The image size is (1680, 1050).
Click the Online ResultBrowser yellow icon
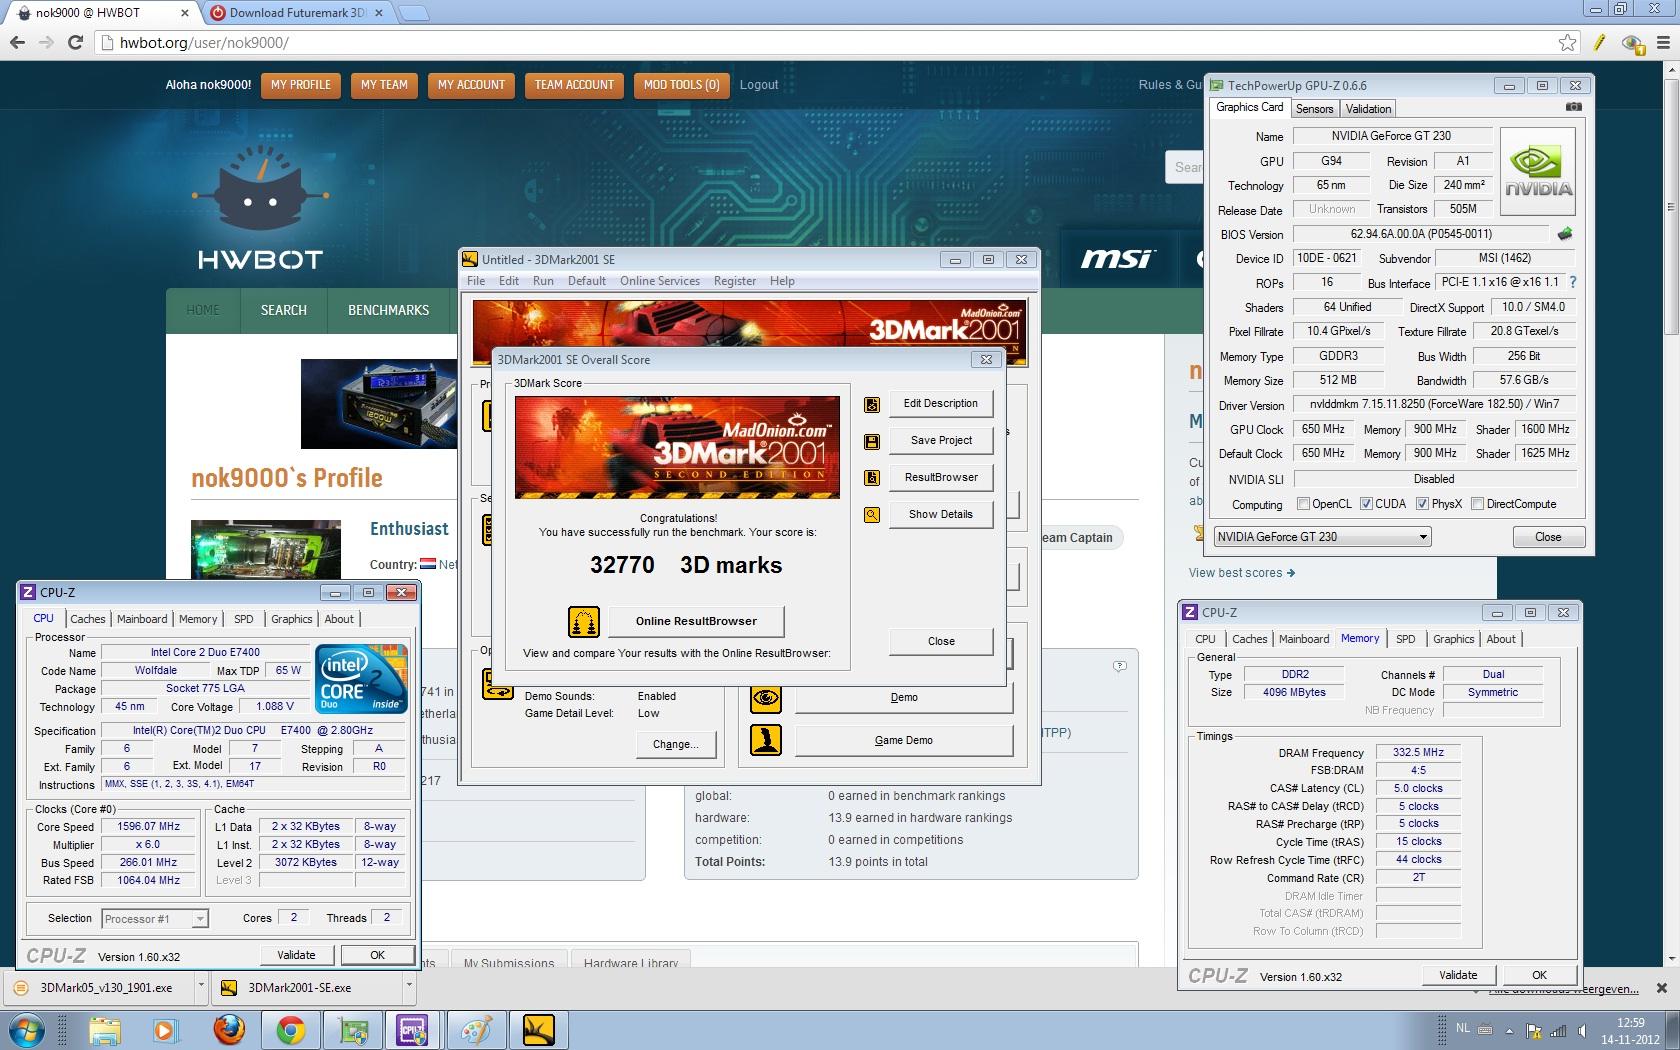click(x=584, y=621)
